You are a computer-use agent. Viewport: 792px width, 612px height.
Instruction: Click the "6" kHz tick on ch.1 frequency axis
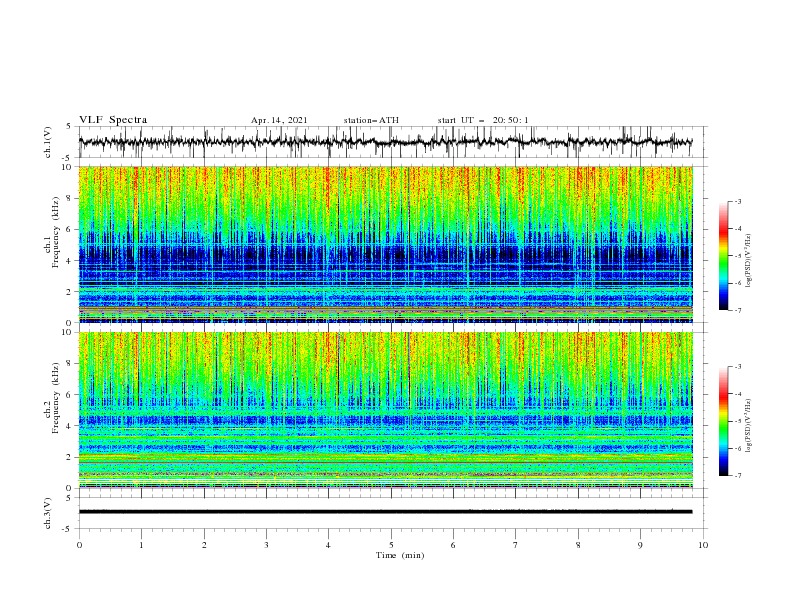point(69,229)
